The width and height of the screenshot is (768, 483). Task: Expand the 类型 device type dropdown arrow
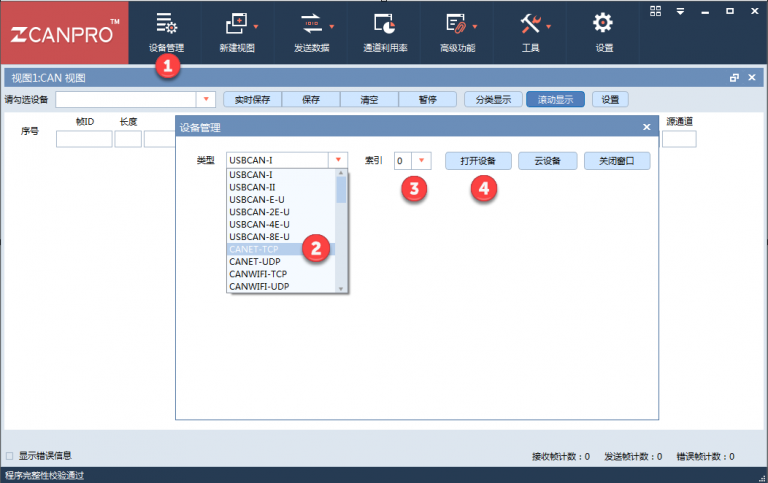(339, 160)
